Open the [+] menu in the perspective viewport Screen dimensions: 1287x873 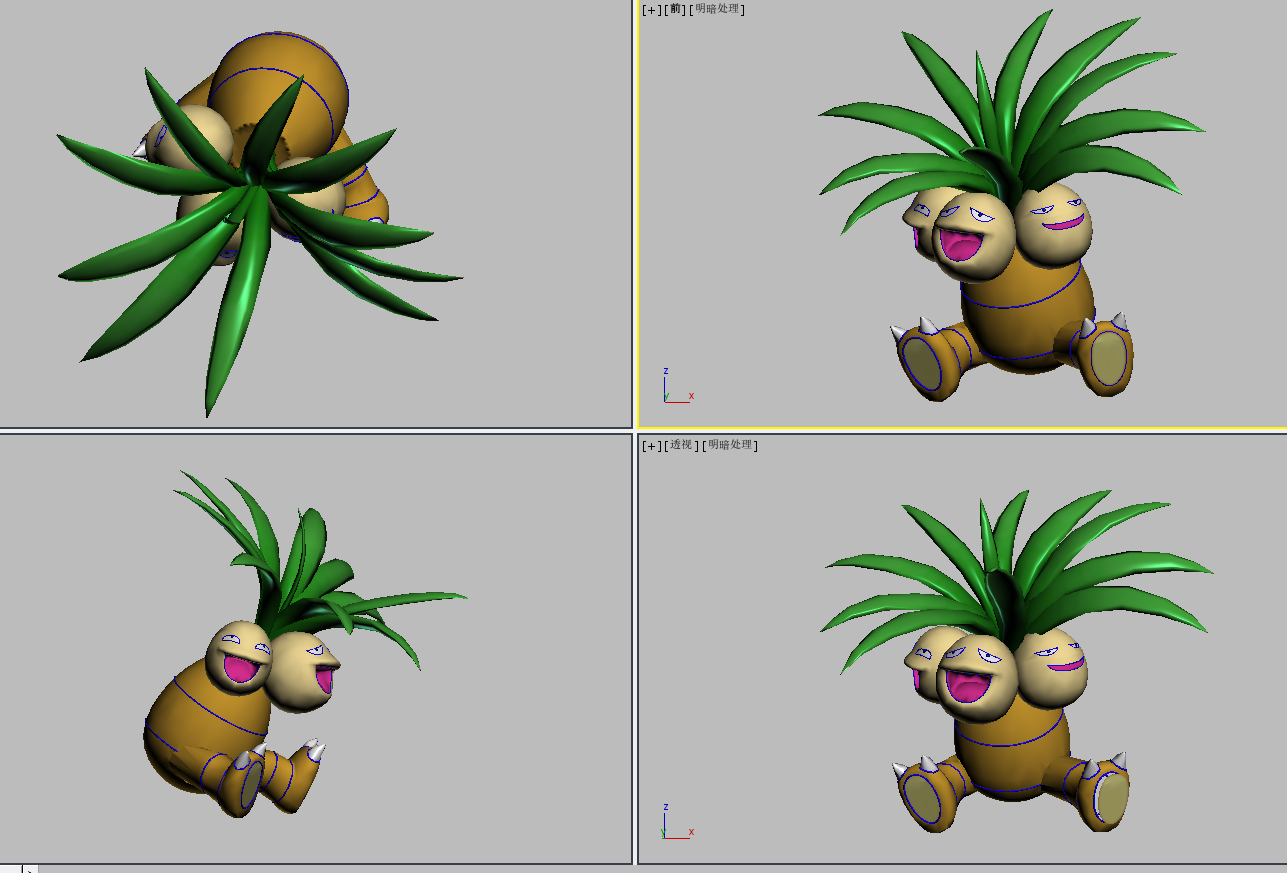[650, 446]
